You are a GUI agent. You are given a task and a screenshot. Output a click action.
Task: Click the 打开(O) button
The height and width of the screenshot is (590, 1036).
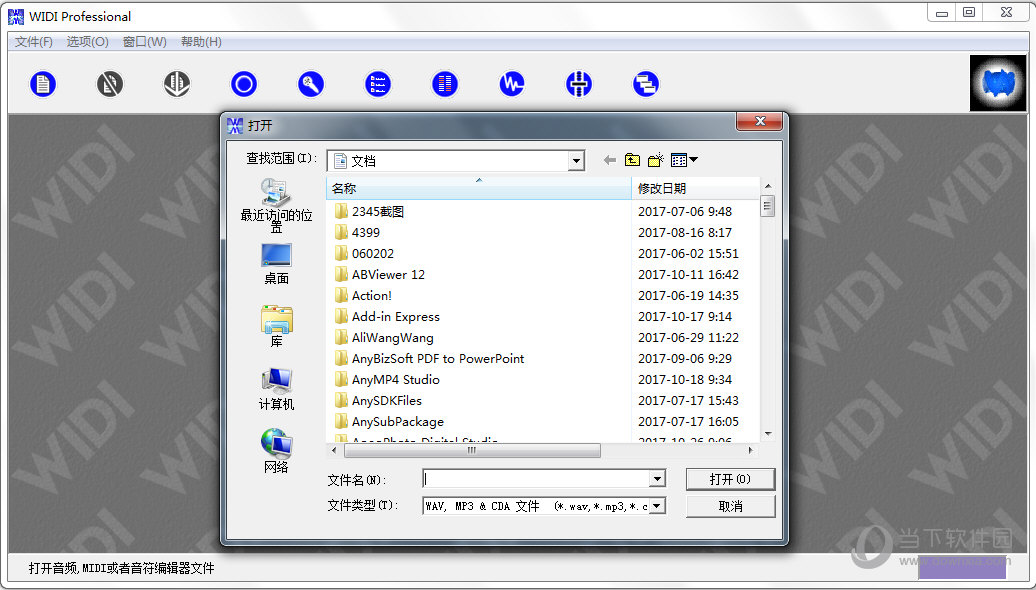point(730,479)
